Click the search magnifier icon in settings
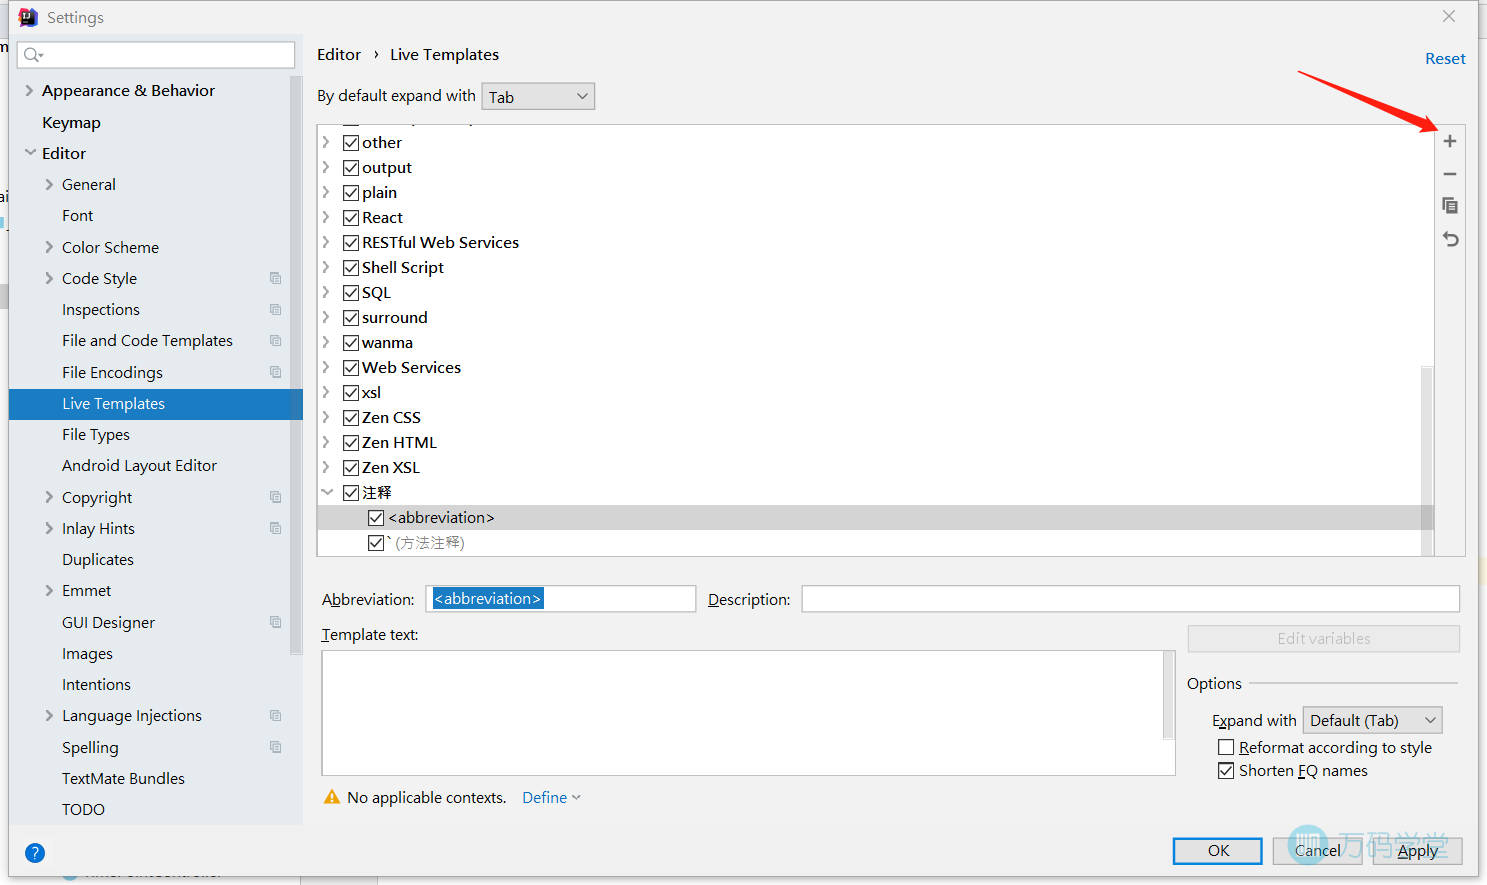Screen dimensions: 1487x885 33,55
